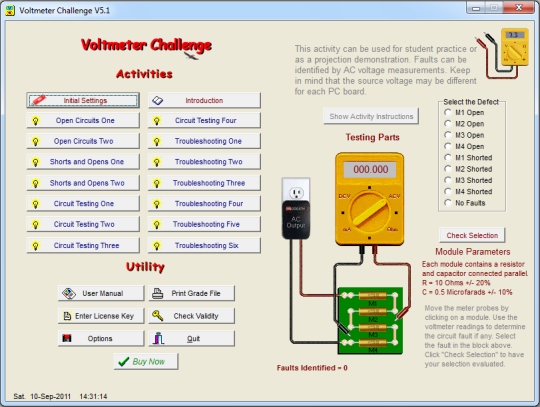
Task: Open Initial Settings activity
Action: tap(83, 100)
